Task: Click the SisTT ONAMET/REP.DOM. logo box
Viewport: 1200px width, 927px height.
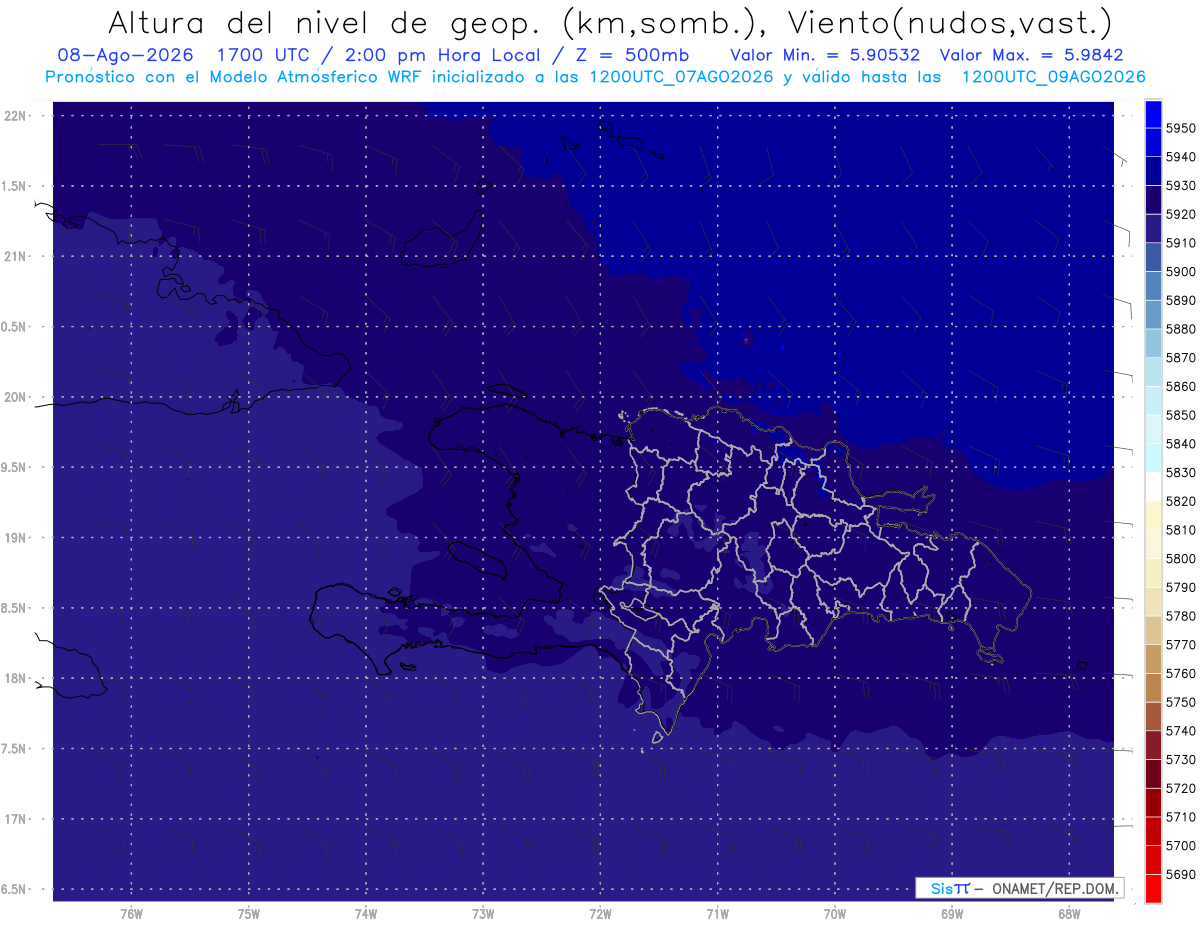Action: (x=1019, y=888)
